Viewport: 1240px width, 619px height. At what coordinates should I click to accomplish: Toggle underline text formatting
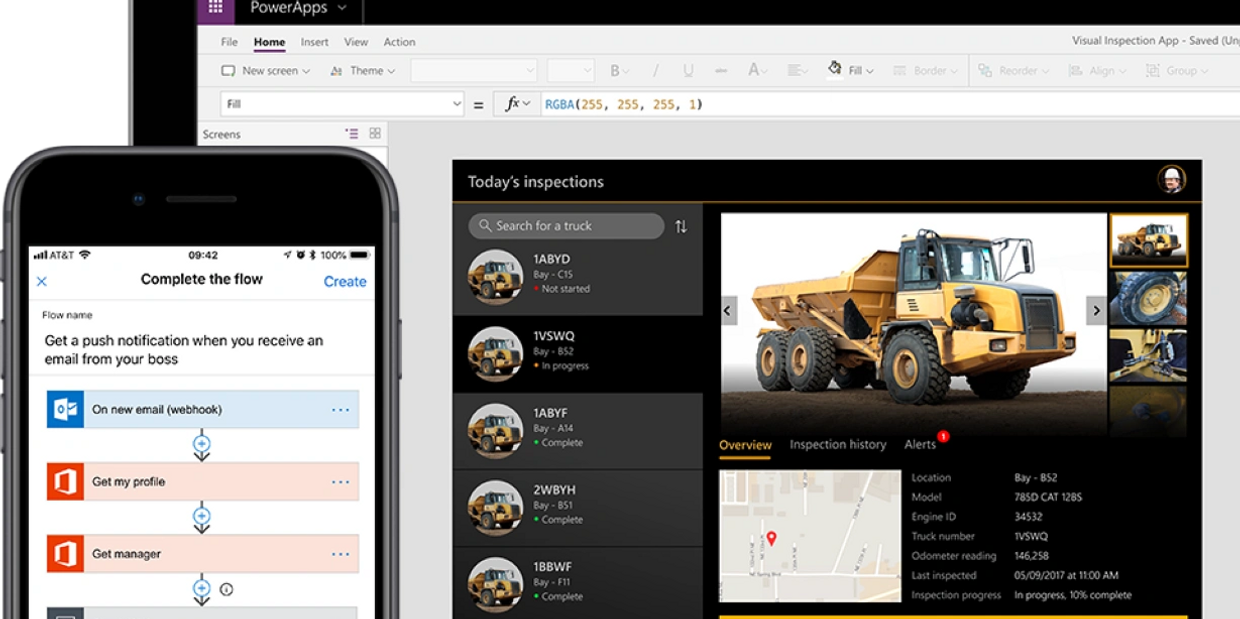coord(688,71)
